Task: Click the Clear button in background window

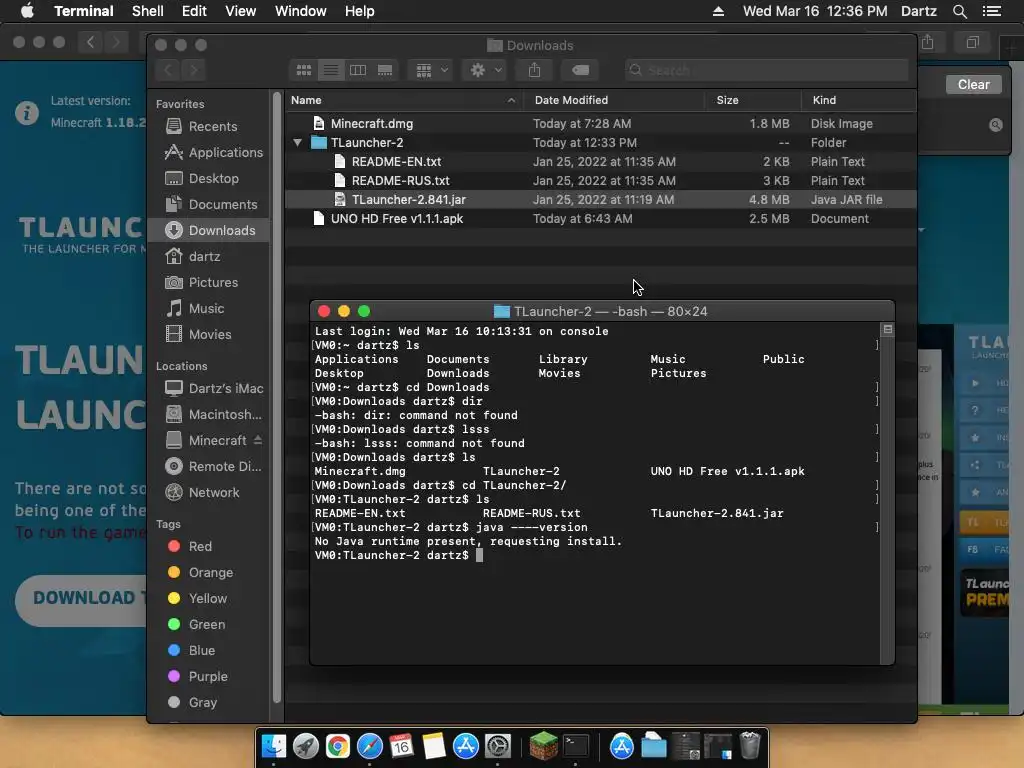Action: 973,84
